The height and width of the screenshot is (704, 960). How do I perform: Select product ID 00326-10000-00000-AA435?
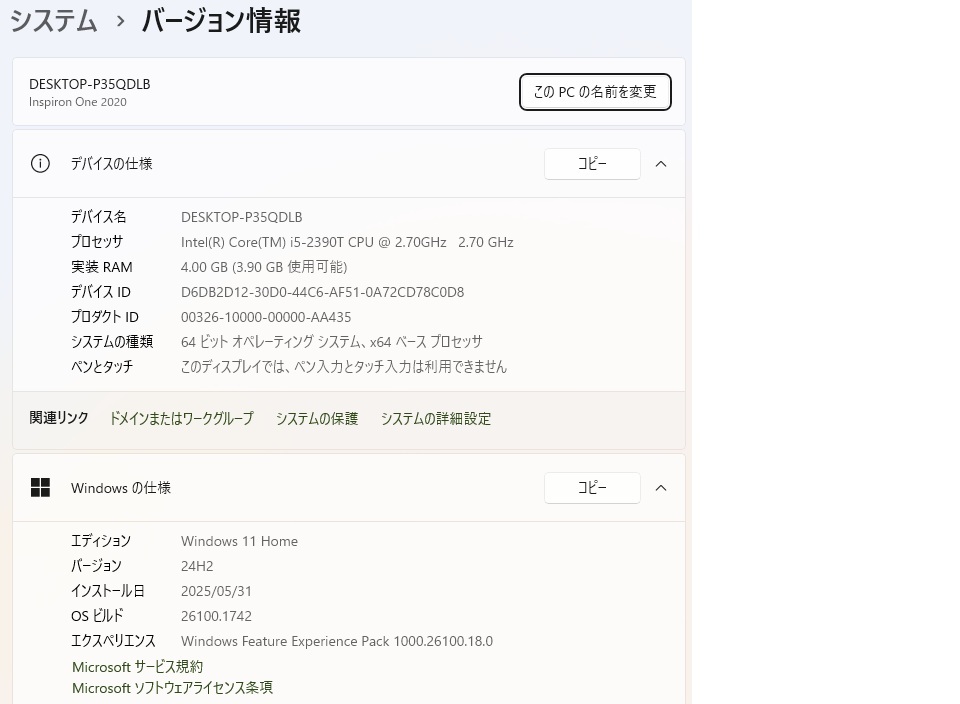point(266,317)
